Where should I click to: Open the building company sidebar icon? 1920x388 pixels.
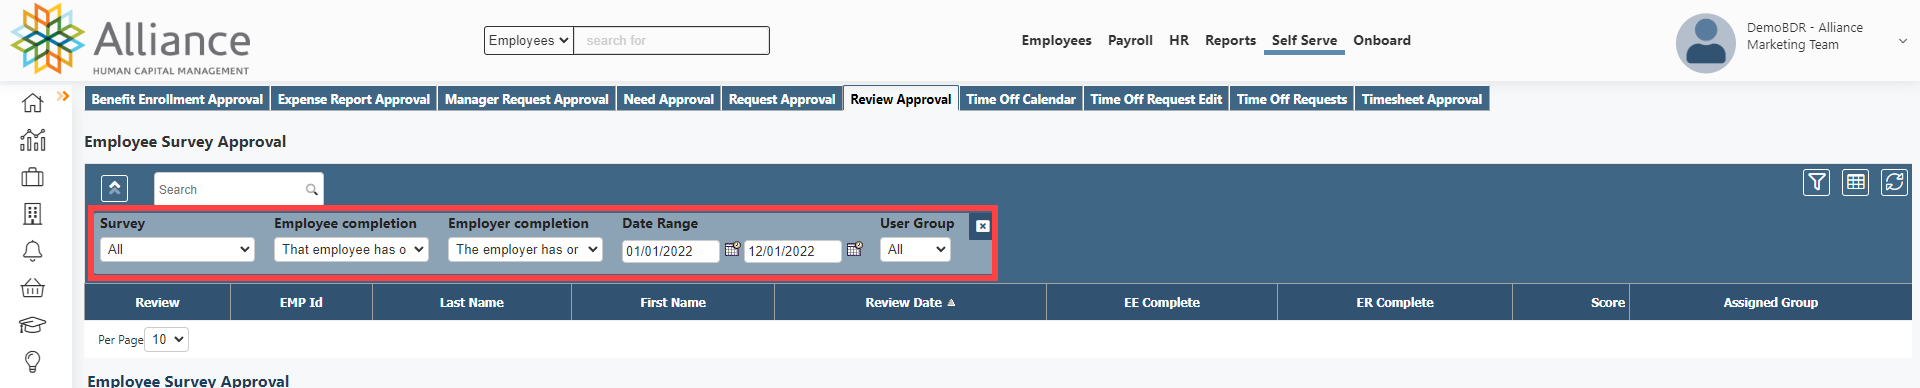[x=32, y=214]
